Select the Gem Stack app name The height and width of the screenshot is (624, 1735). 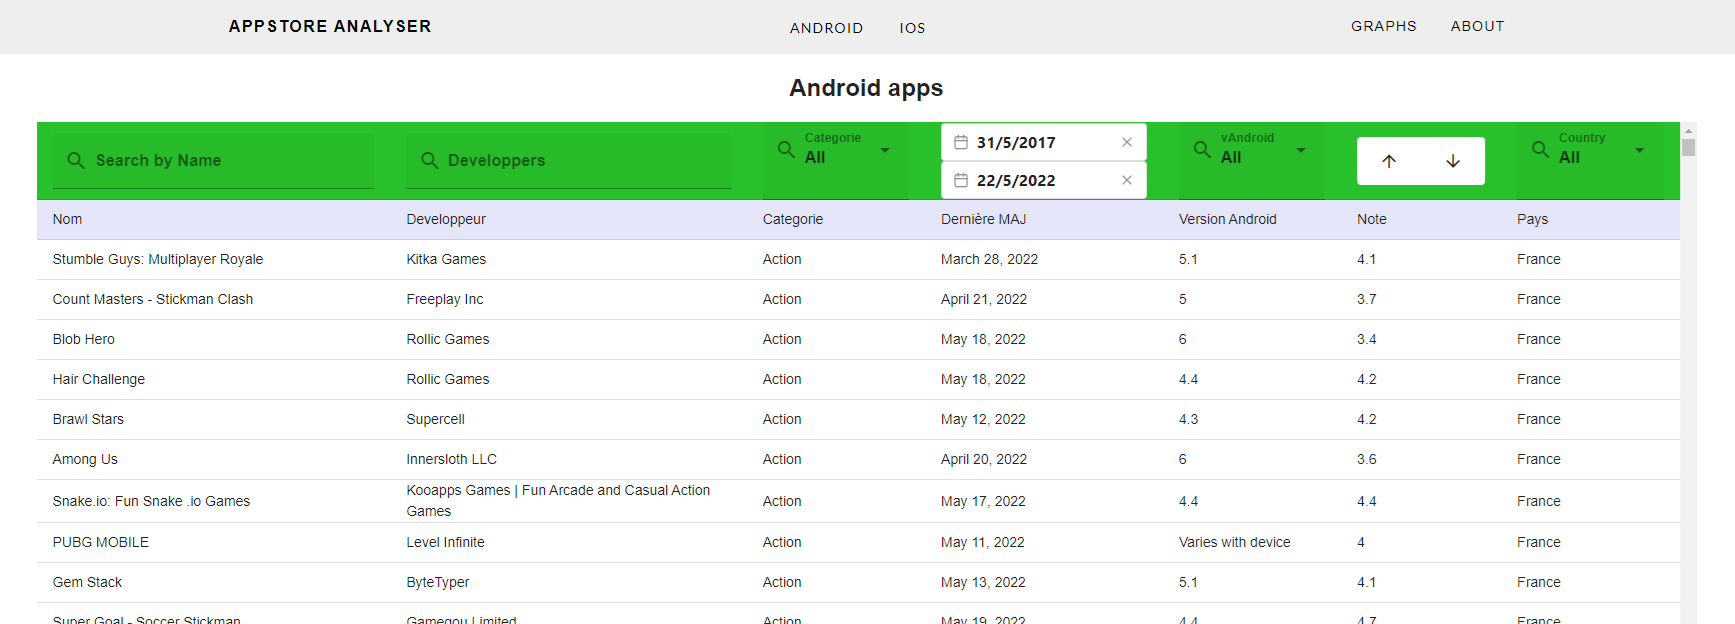[x=87, y=582]
